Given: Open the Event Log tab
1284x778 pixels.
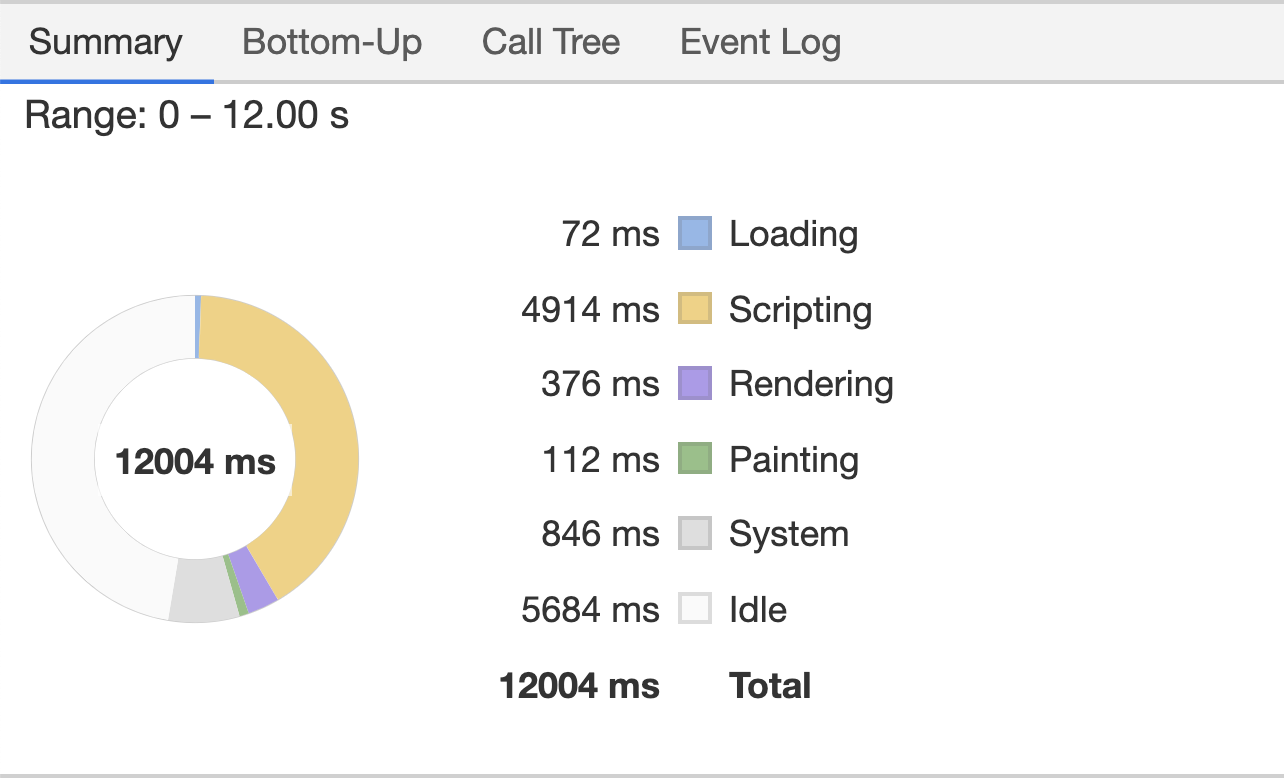Looking at the screenshot, I should [x=760, y=43].
